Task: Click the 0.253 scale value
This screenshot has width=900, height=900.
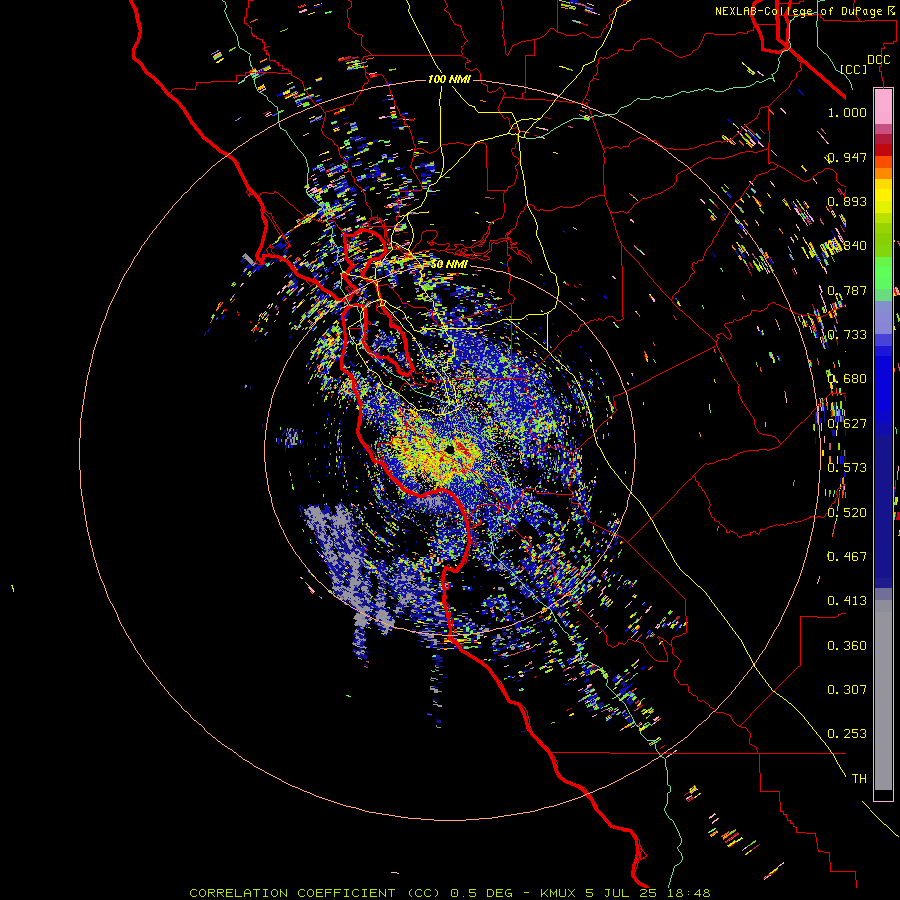Action: [x=847, y=734]
